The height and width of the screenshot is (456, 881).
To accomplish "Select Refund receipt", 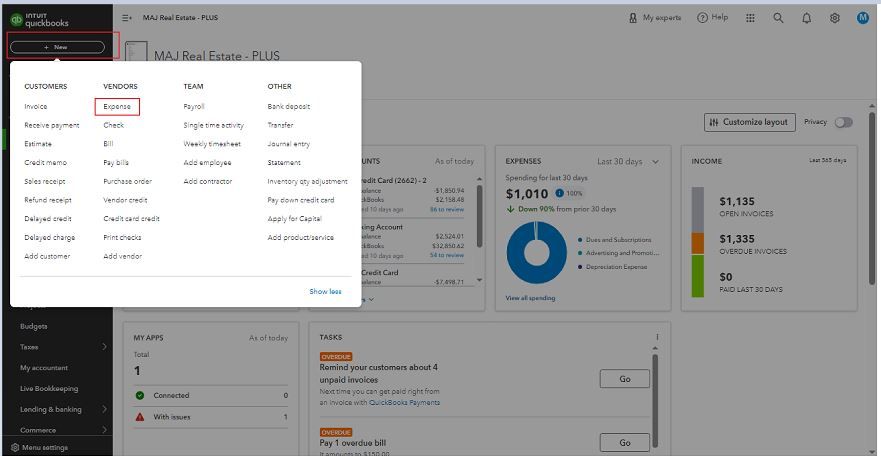I will [48, 200].
